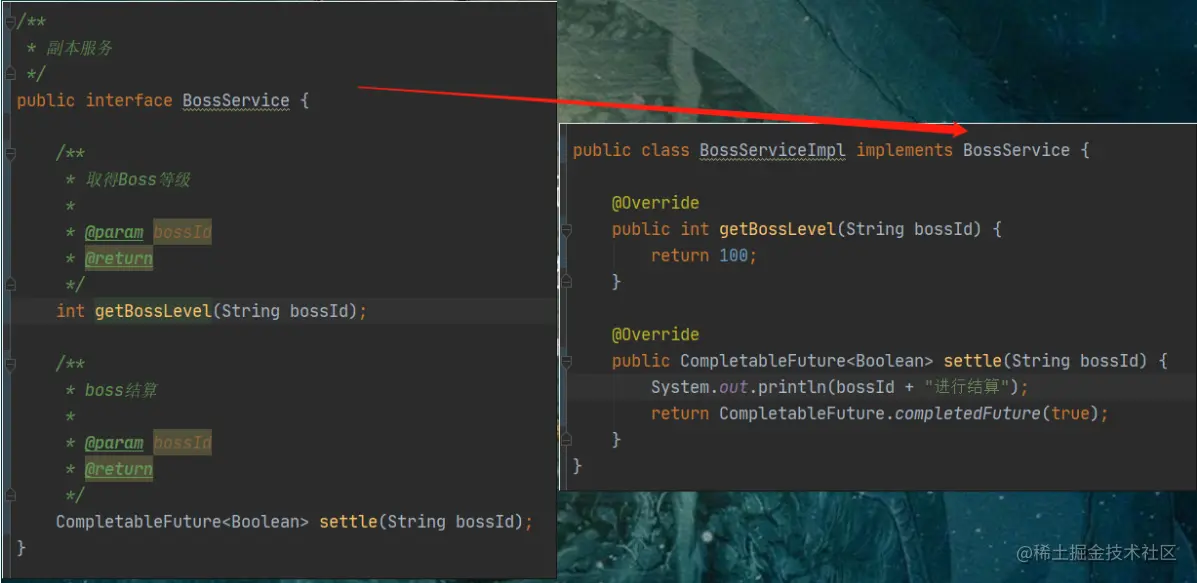This screenshot has width=1197, height=583.
Task: Click the literal 100 in return statement
Action: [734, 256]
